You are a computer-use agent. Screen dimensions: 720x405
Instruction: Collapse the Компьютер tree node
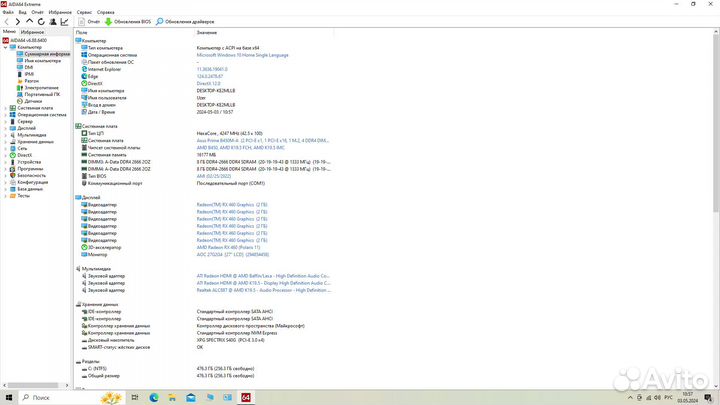pyautogui.click(x=5, y=47)
